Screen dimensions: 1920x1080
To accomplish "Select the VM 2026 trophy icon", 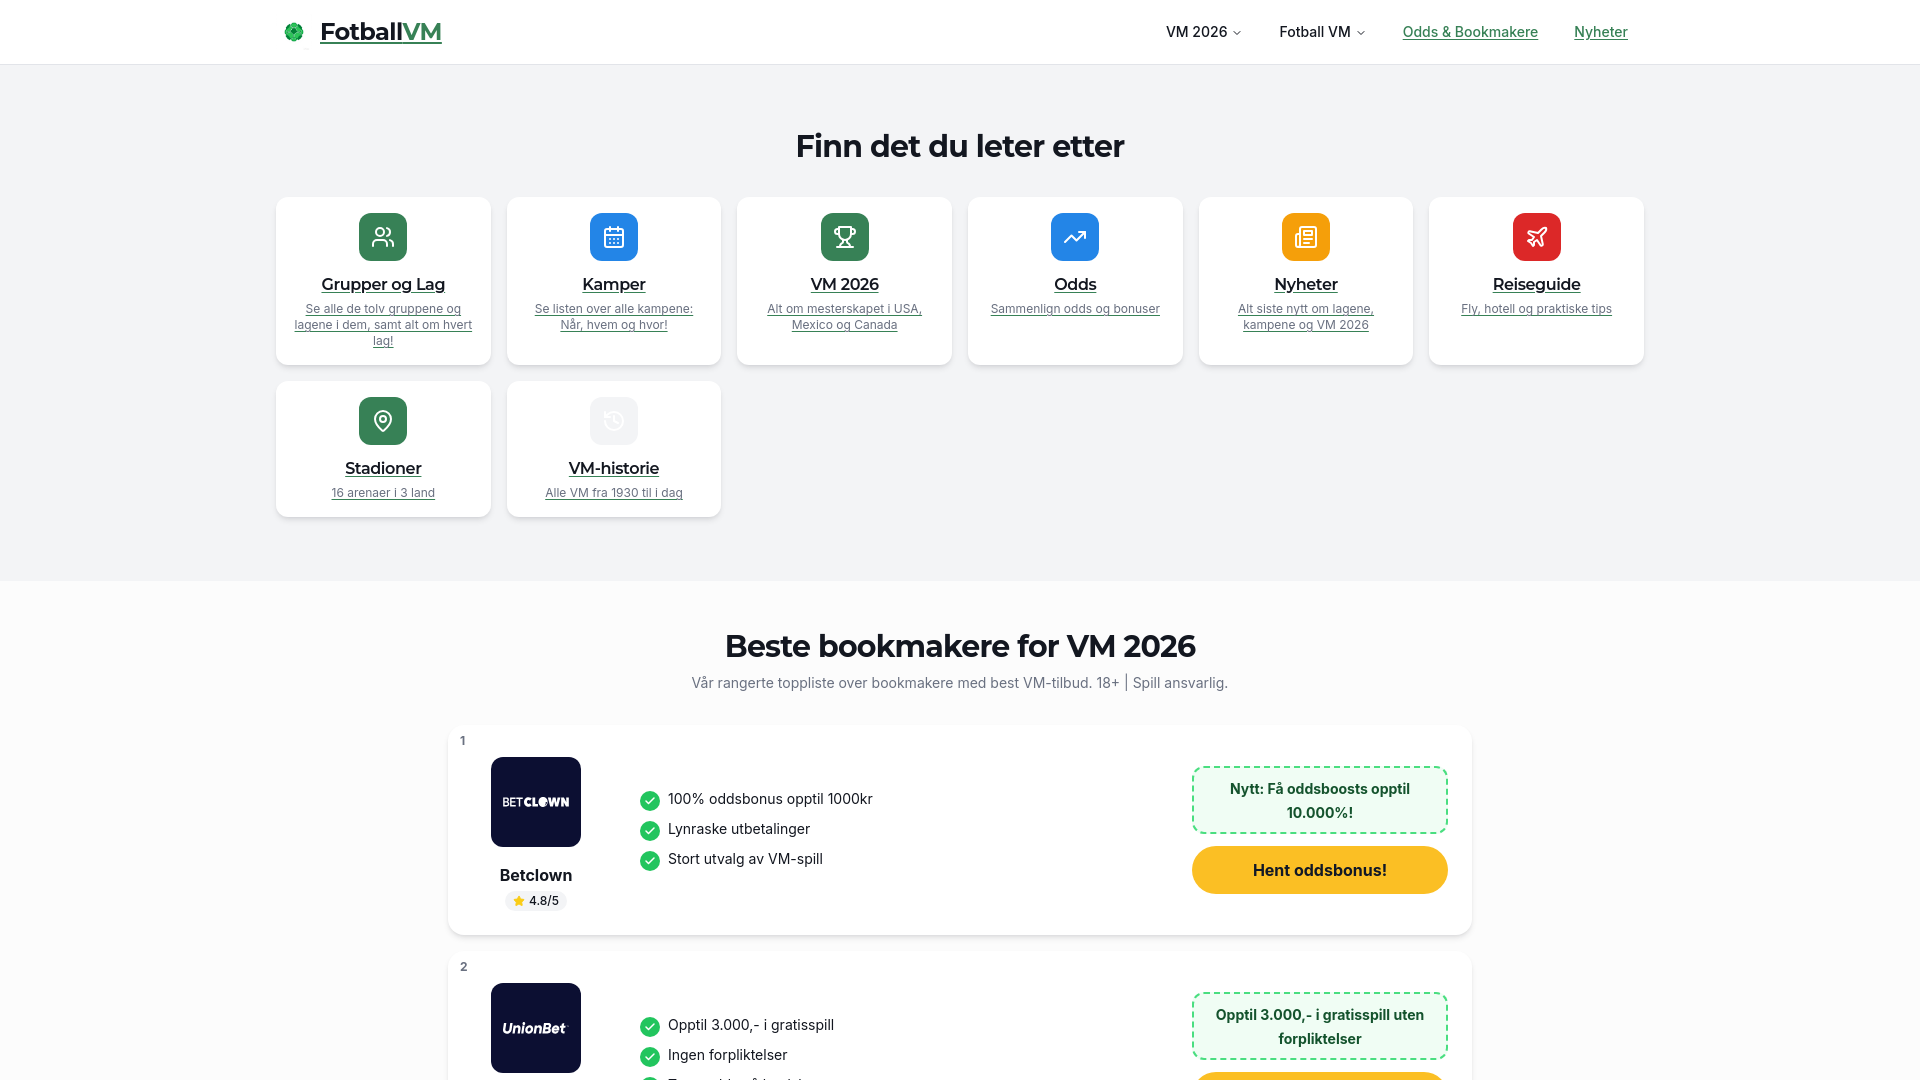I will click(x=845, y=237).
